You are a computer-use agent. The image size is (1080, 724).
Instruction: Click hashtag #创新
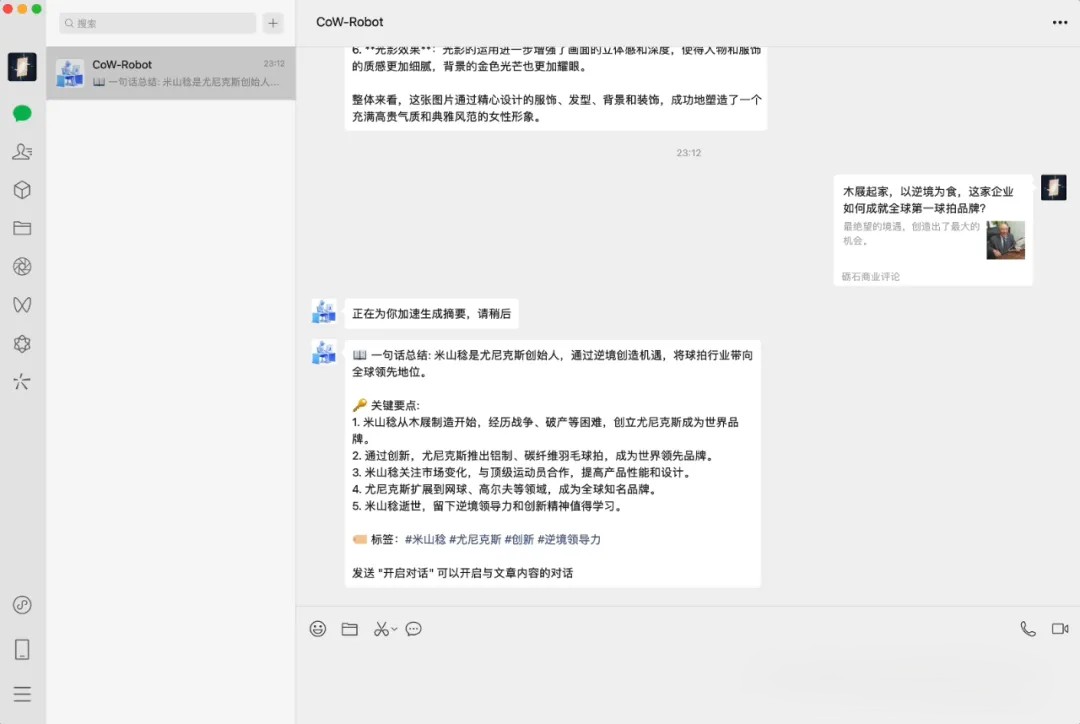[x=519, y=539]
